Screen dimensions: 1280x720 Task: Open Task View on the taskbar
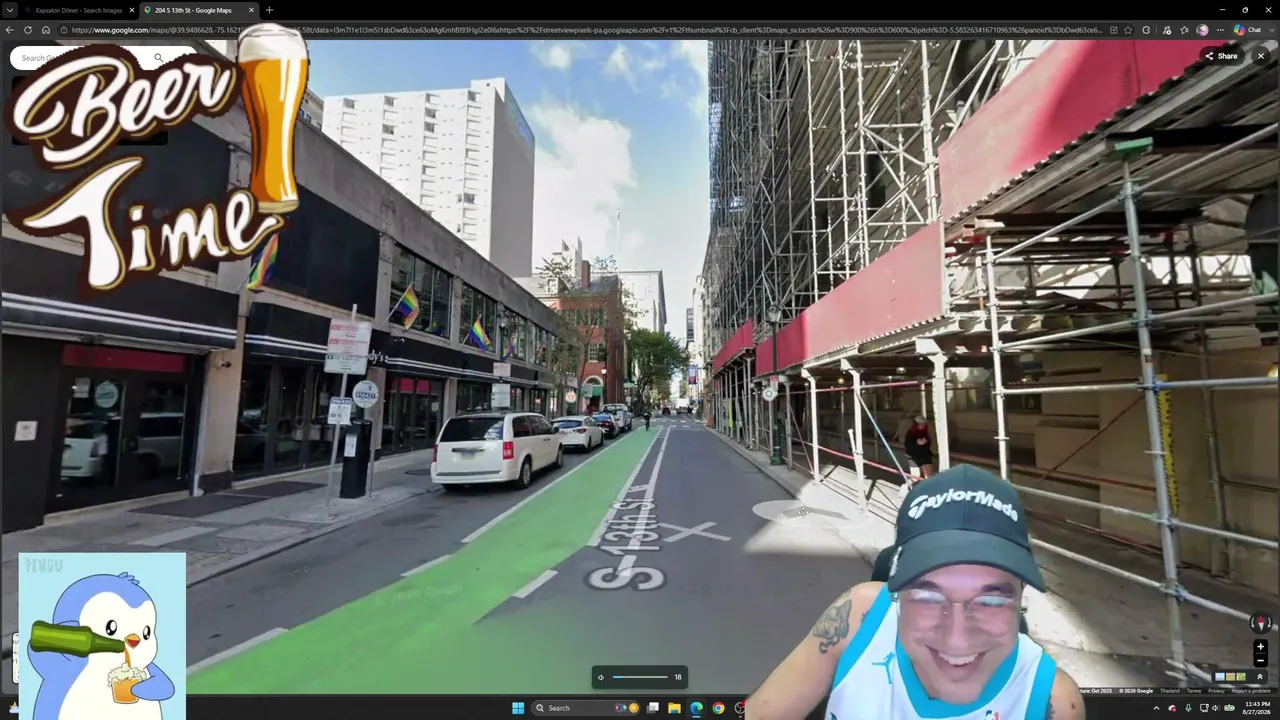click(x=653, y=708)
